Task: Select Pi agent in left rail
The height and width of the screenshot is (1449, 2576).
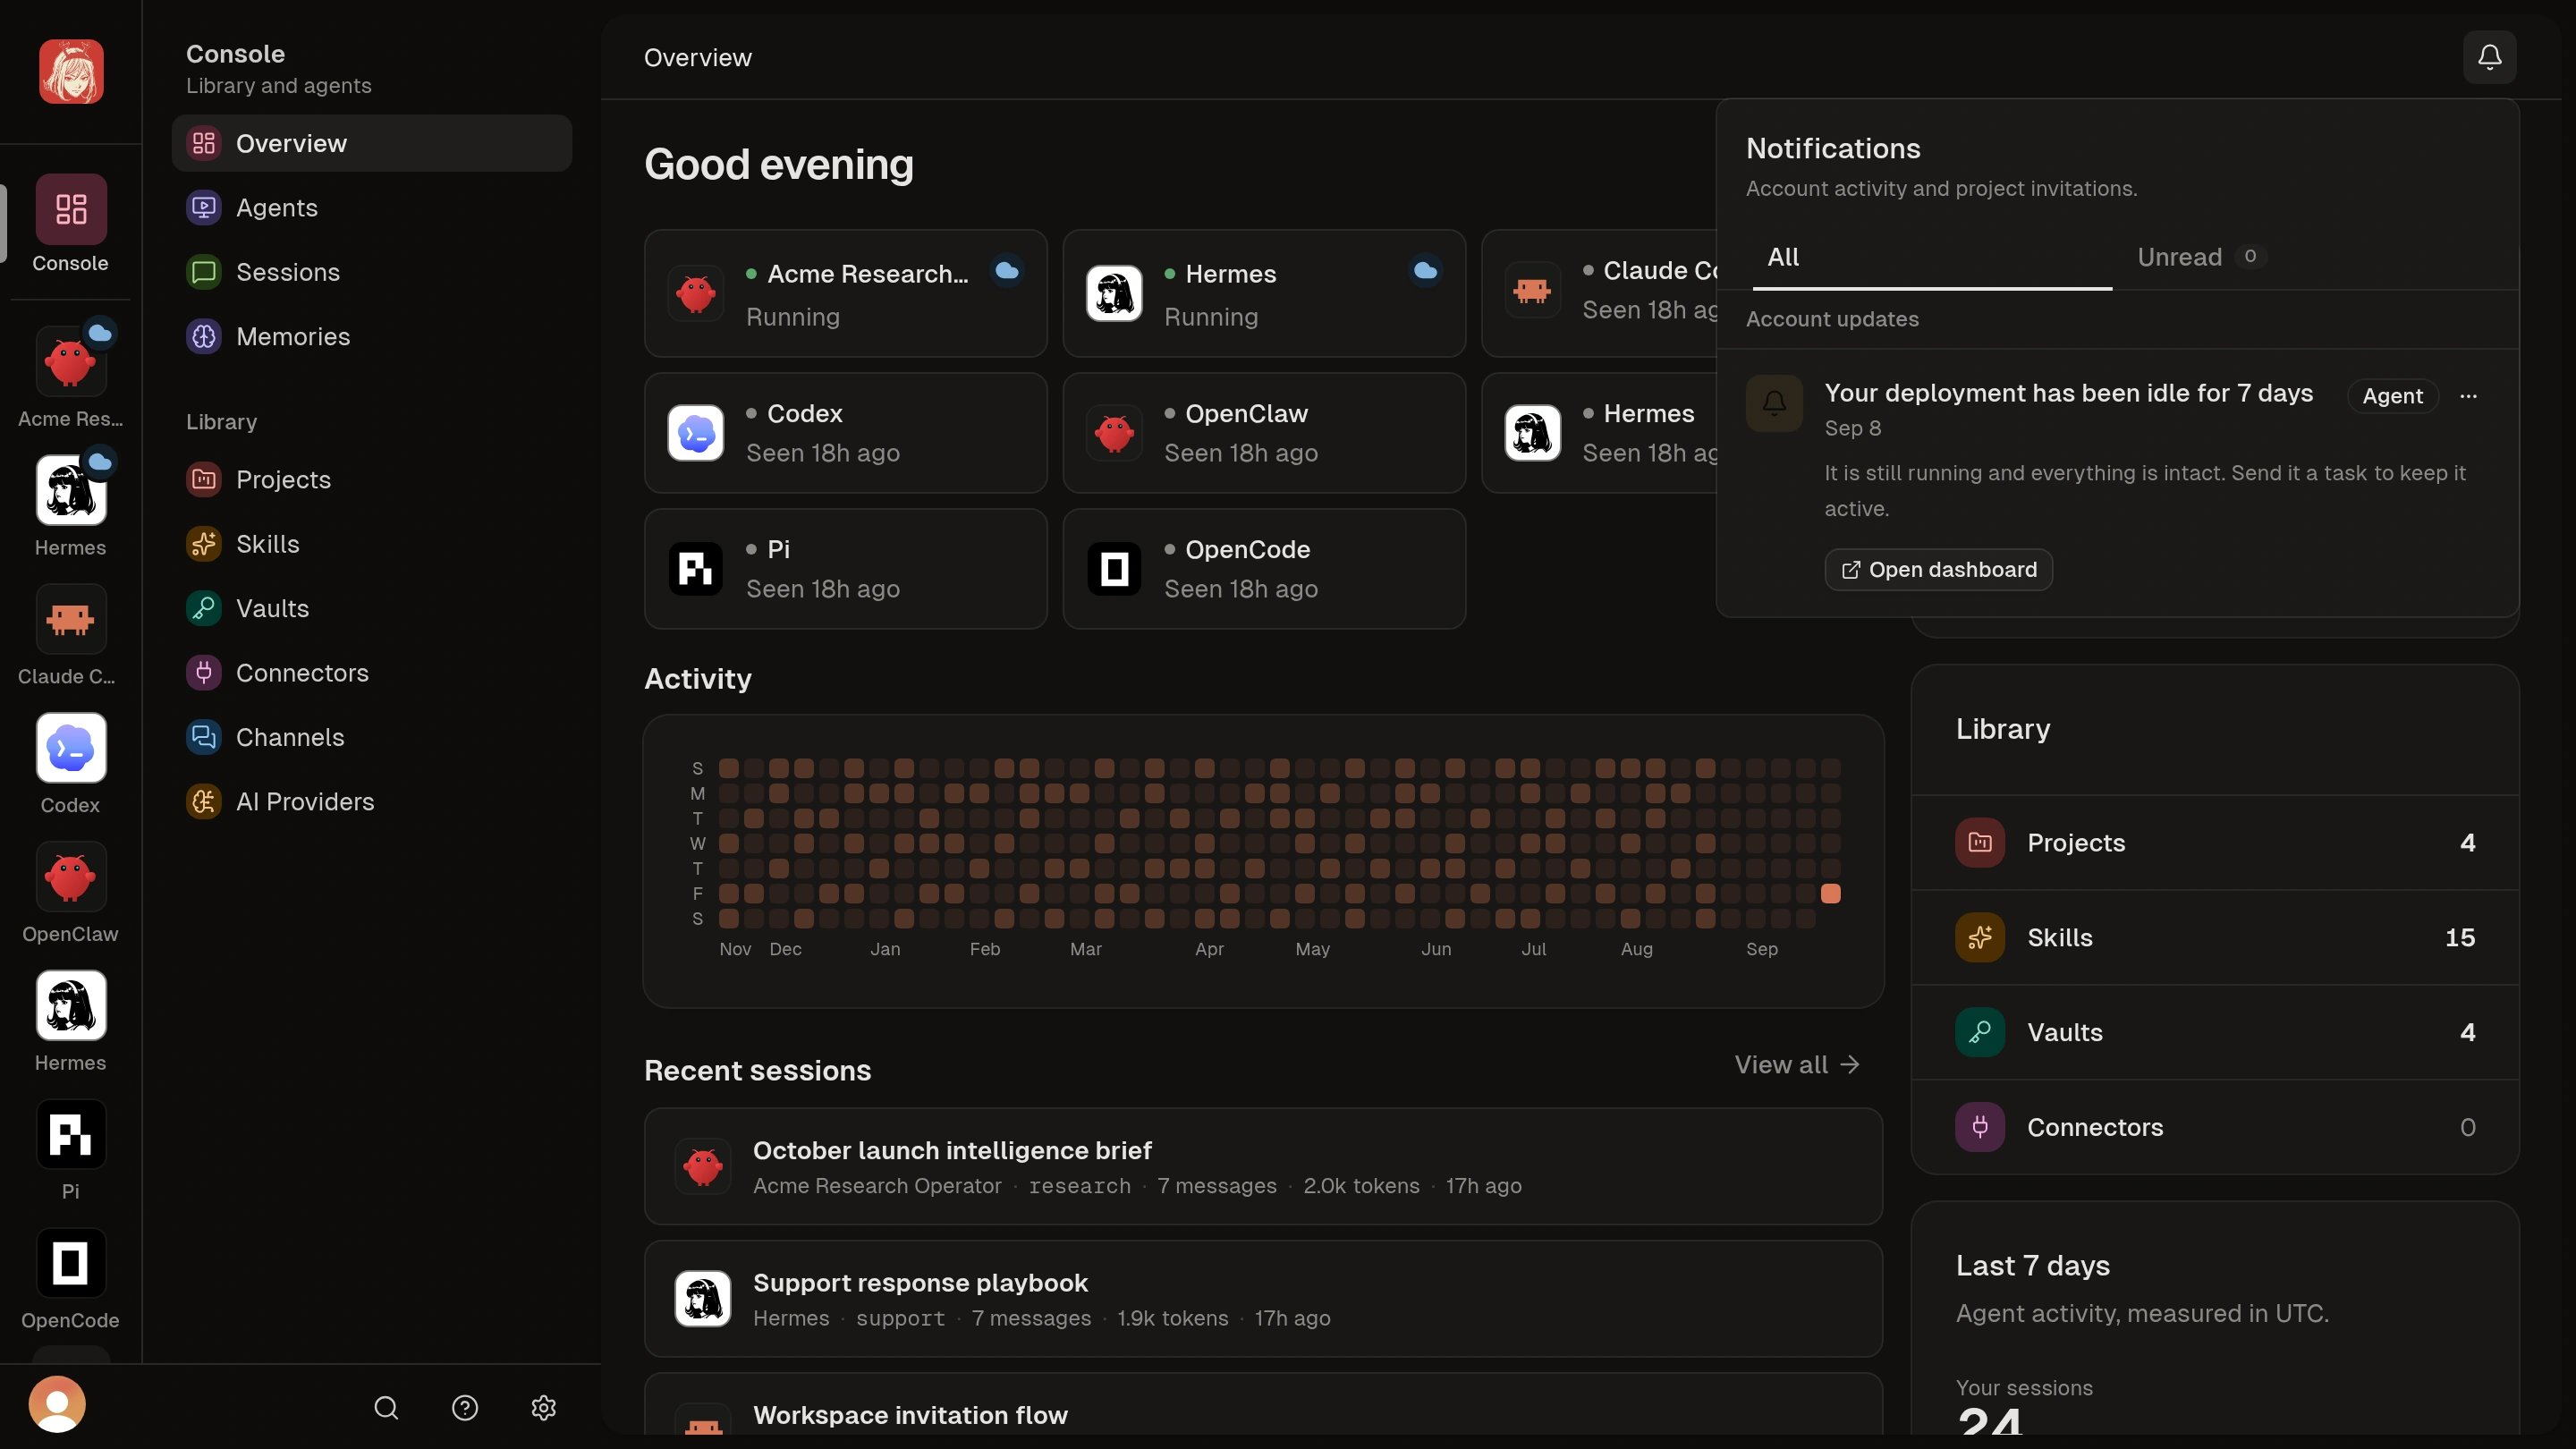Action: pos(70,1151)
